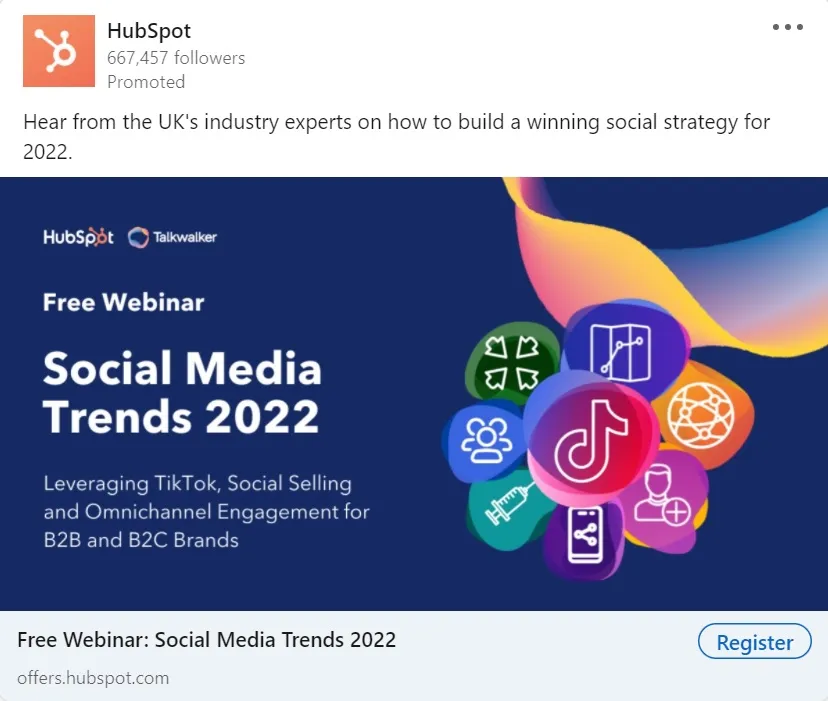Open the HubSpot company name link

point(149,31)
